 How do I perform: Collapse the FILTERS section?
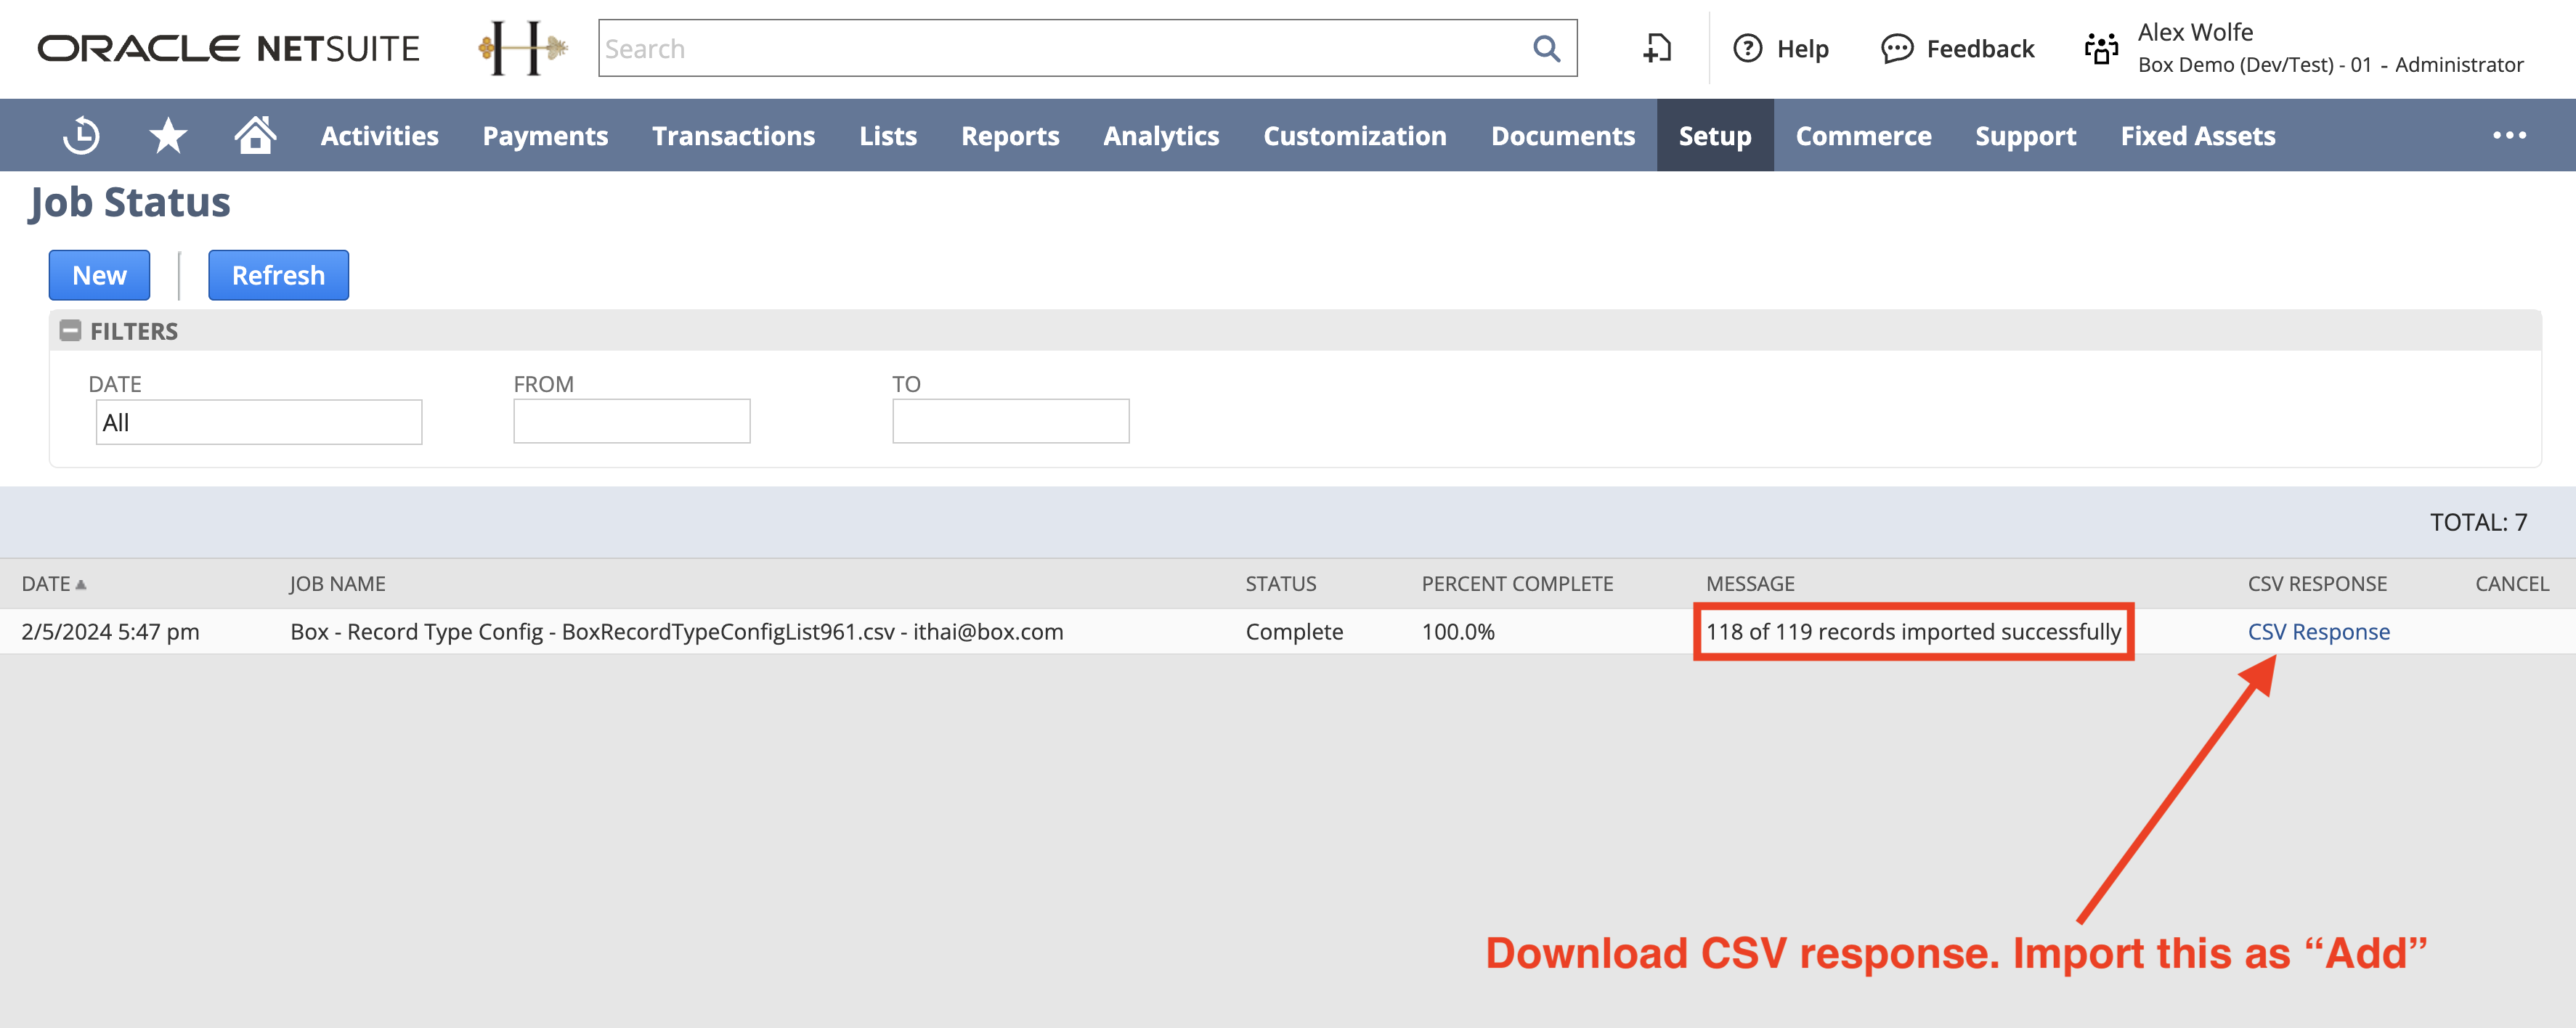point(70,331)
